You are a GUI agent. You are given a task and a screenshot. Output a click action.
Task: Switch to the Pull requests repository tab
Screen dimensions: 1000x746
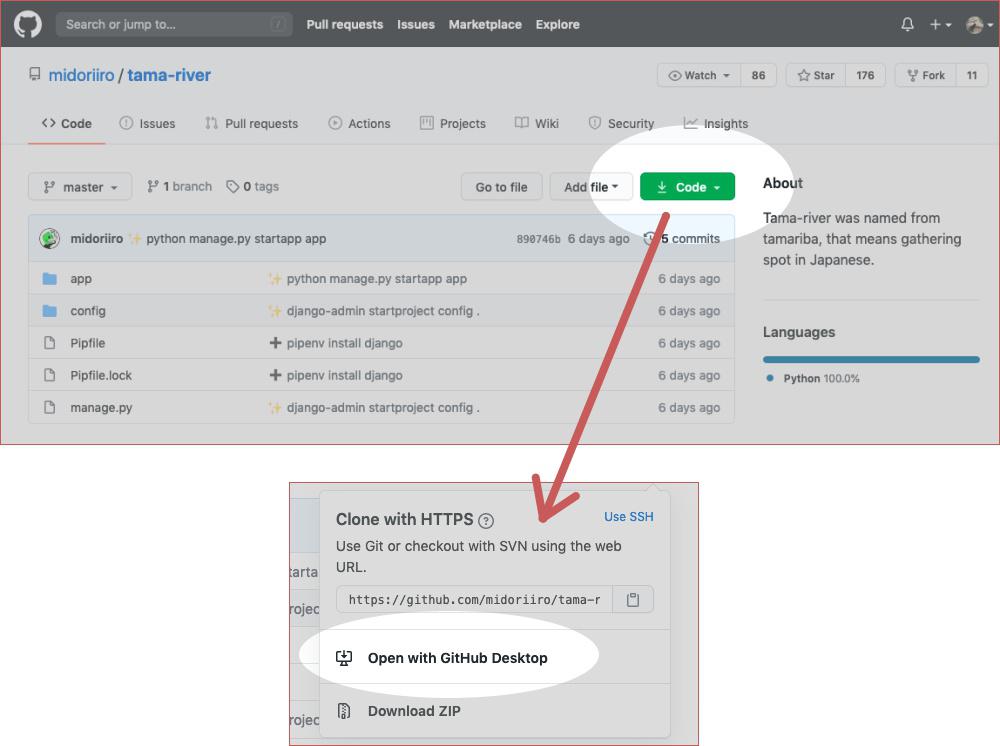251,124
